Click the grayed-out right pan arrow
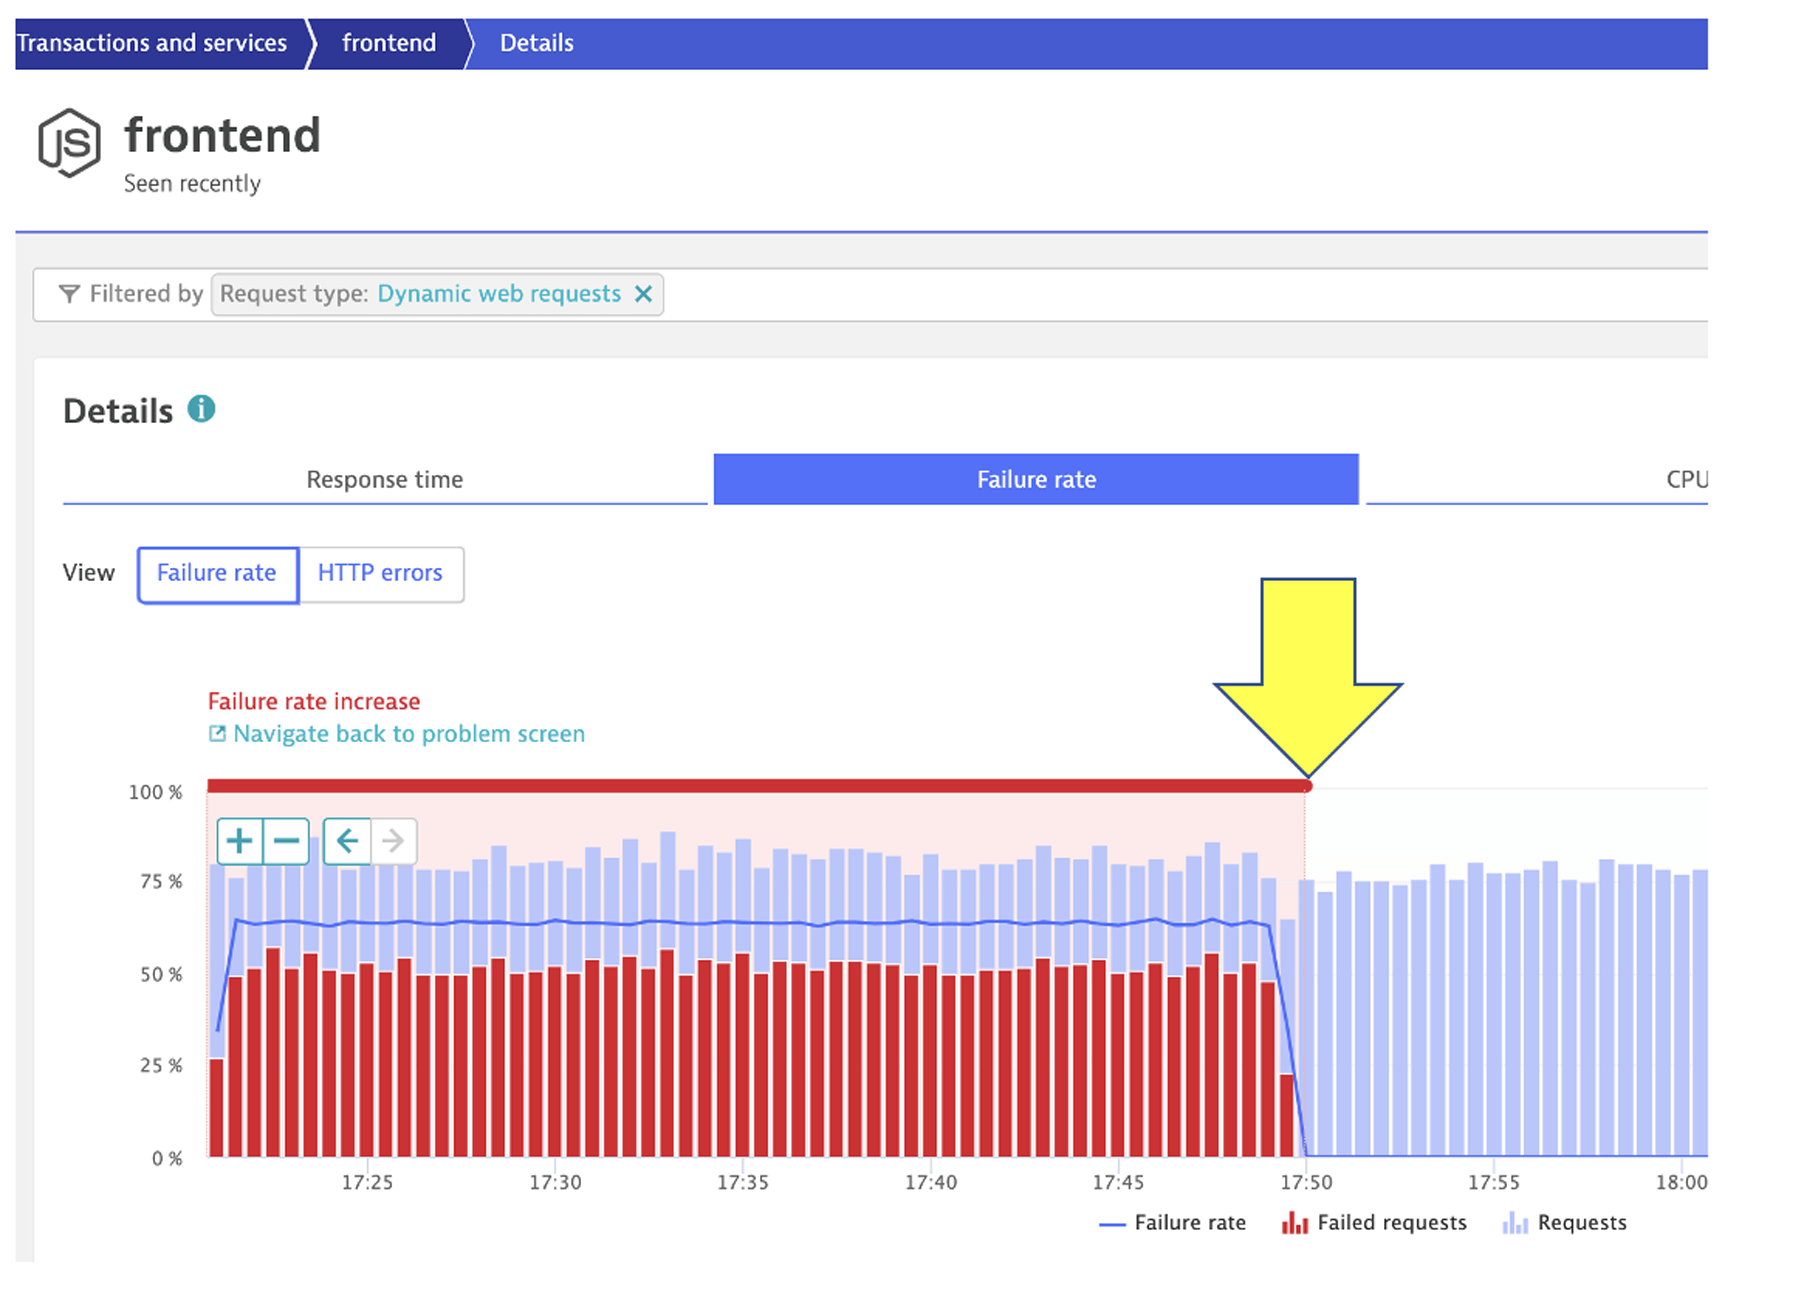The image size is (1800, 1298). point(394,841)
